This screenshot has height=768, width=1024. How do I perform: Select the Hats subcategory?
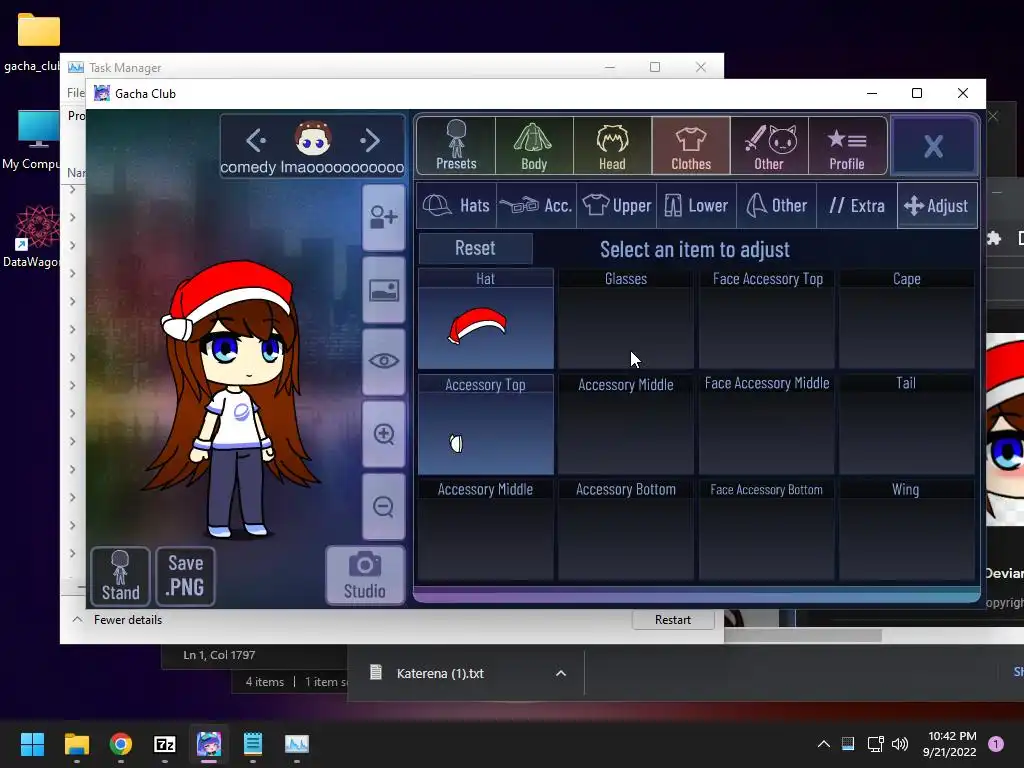click(x=456, y=206)
